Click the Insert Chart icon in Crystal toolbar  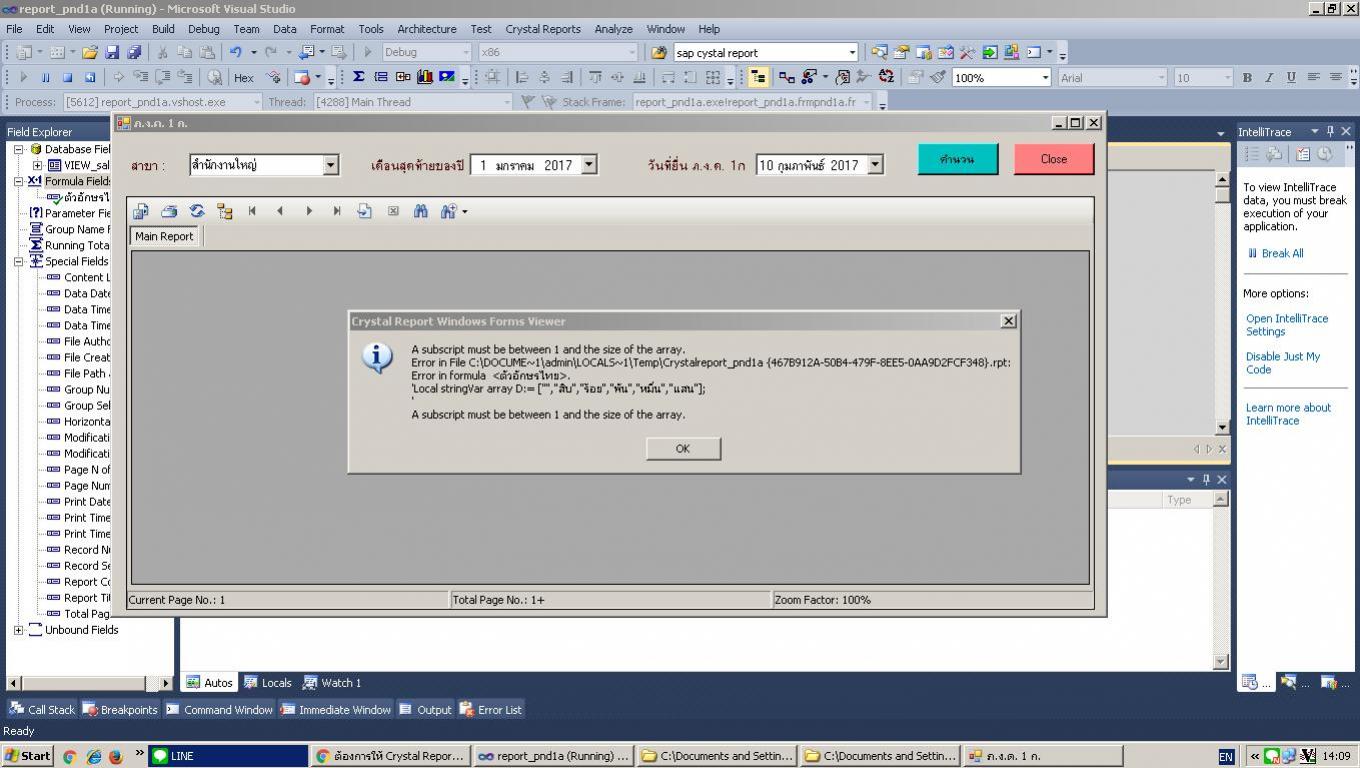point(424,77)
